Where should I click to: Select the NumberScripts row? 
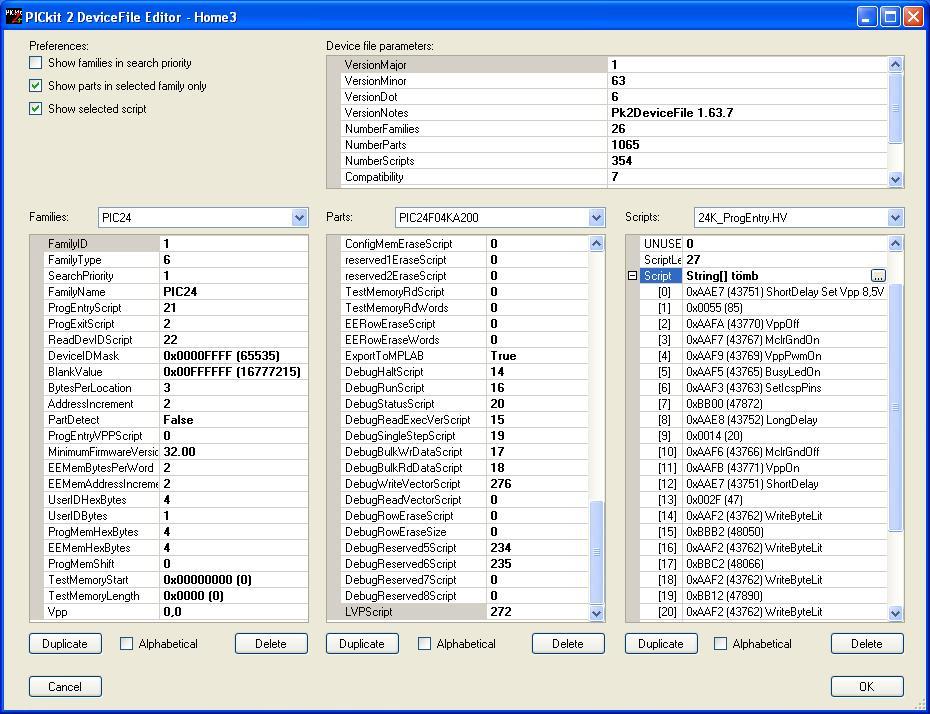(x=614, y=161)
